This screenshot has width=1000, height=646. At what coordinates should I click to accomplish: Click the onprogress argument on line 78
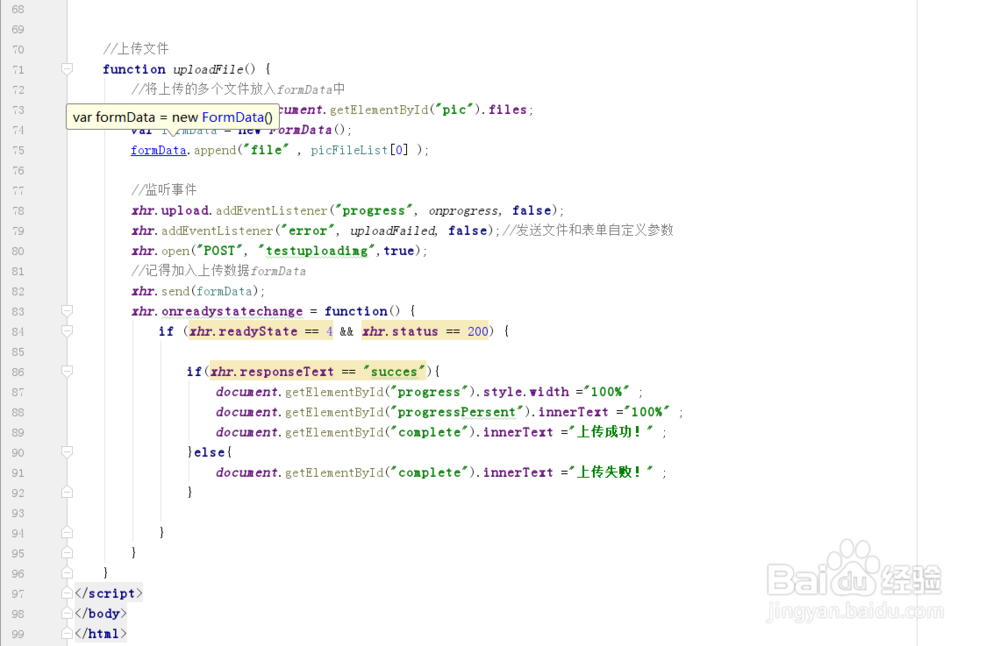coord(463,210)
